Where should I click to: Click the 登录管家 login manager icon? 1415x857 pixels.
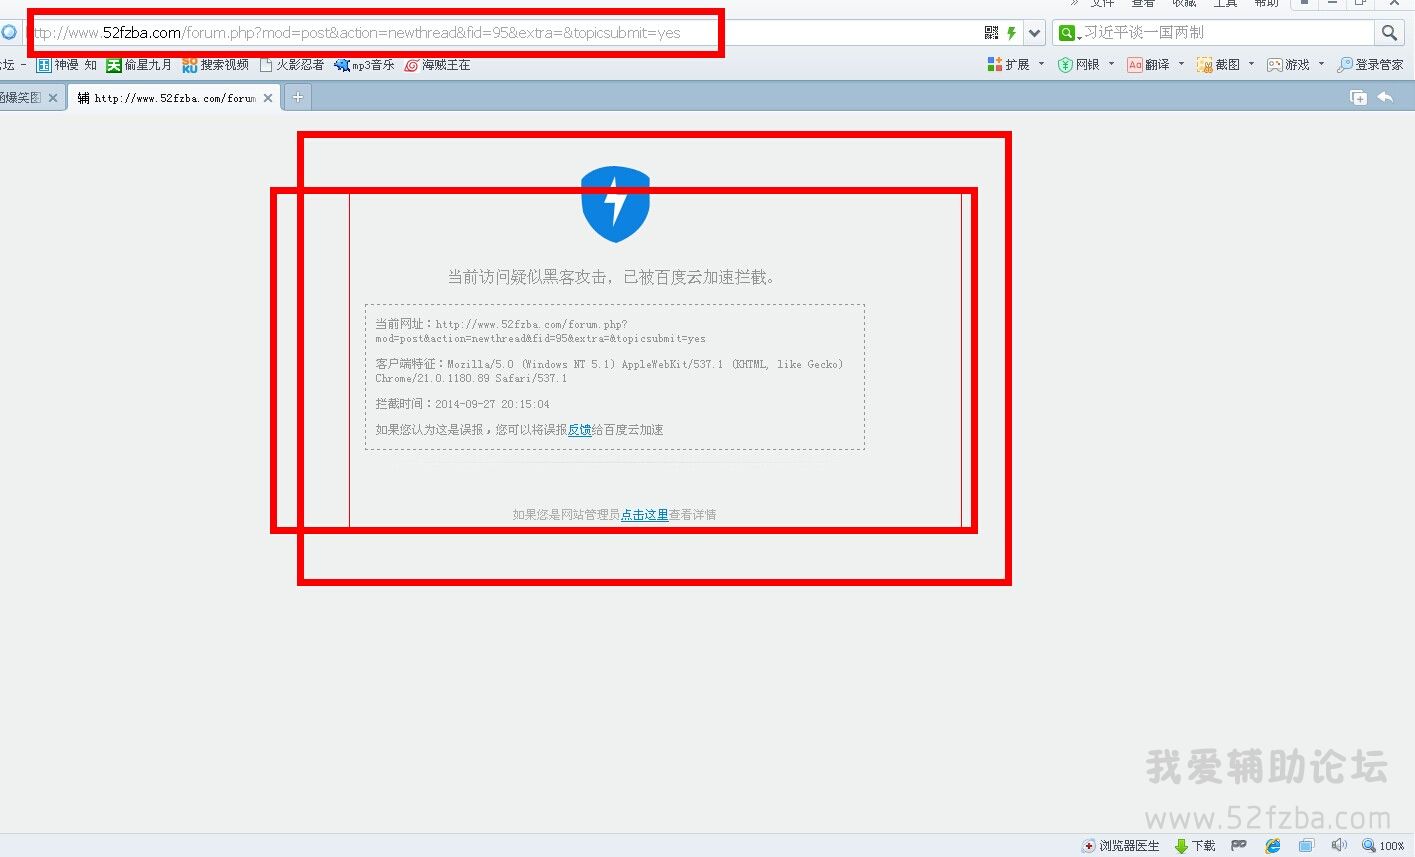(x=1345, y=65)
